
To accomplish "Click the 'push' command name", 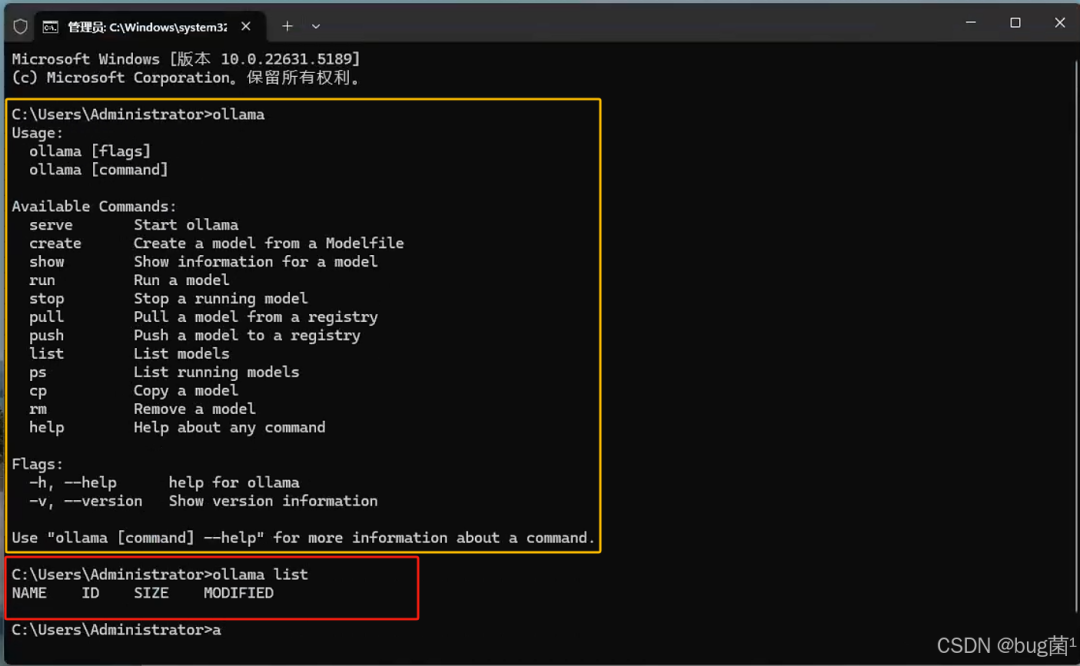I will (46, 335).
